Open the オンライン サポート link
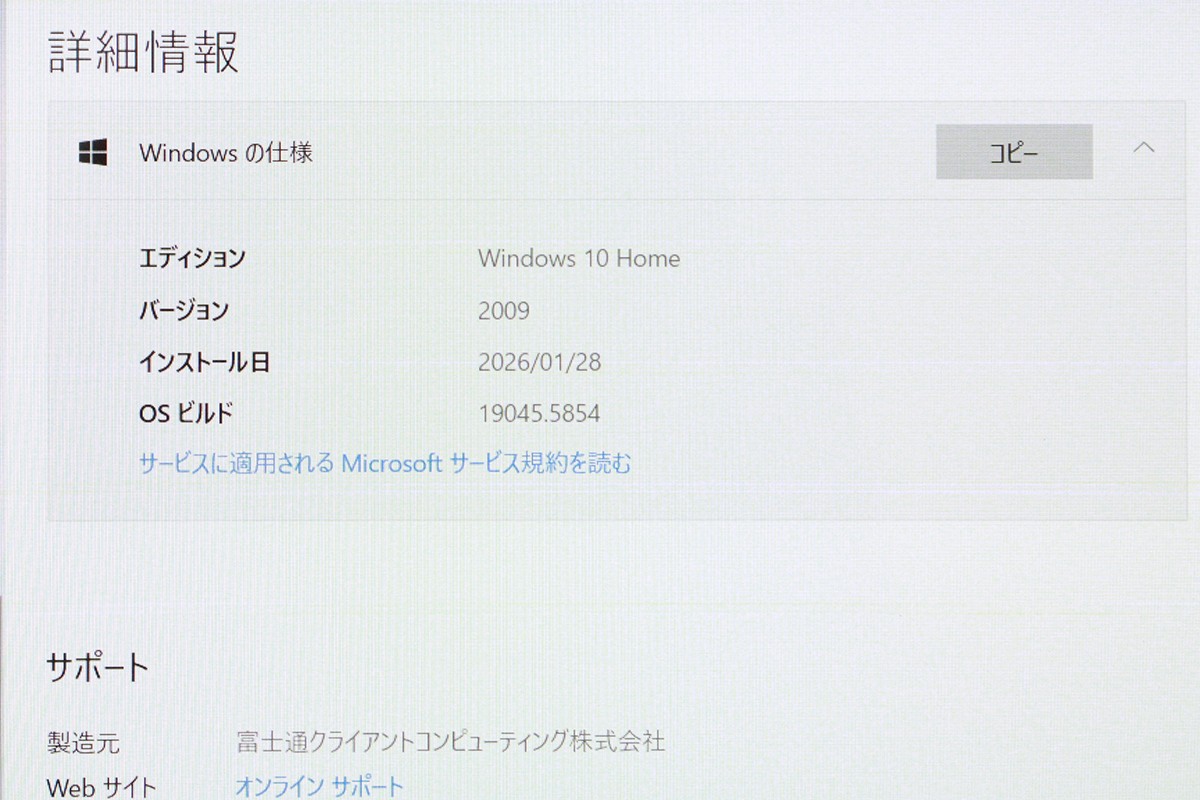The height and width of the screenshot is (800, 1200). point(319,786)
